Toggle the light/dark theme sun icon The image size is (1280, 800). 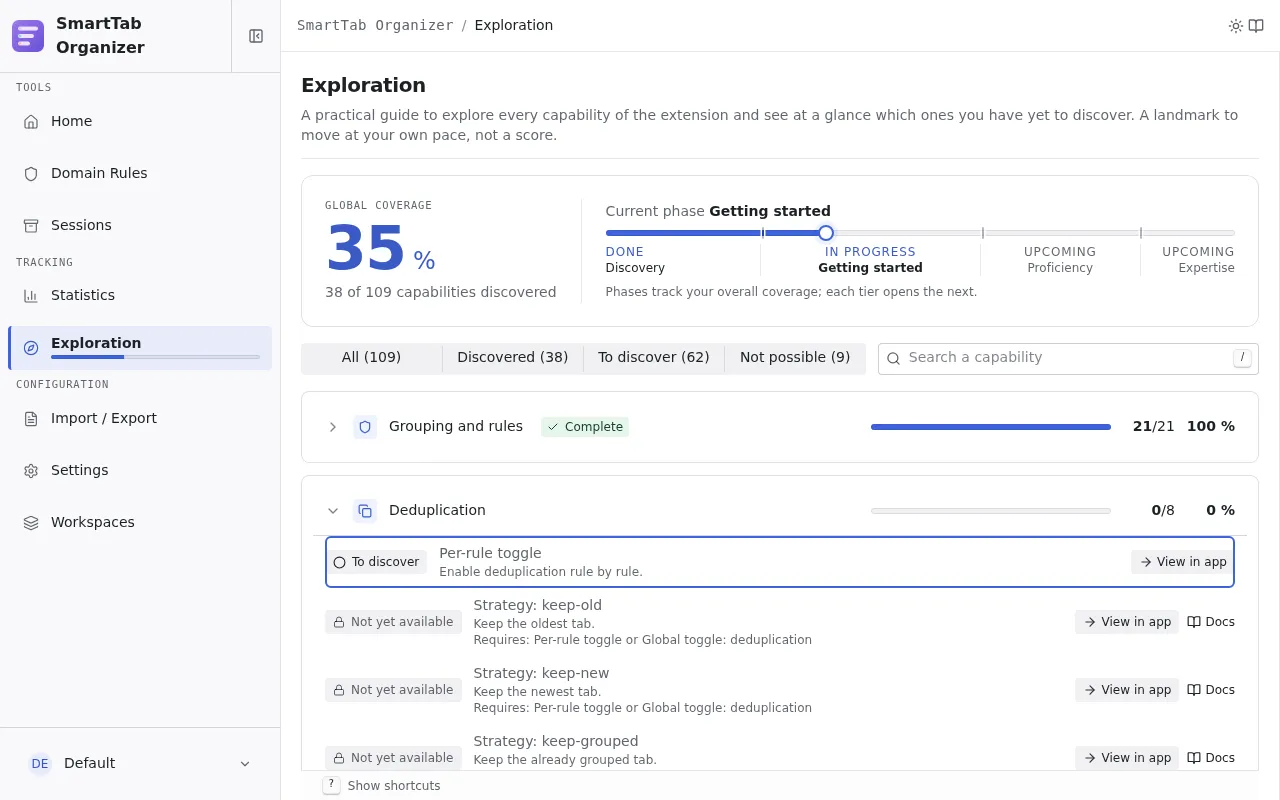click(1236, 26)
